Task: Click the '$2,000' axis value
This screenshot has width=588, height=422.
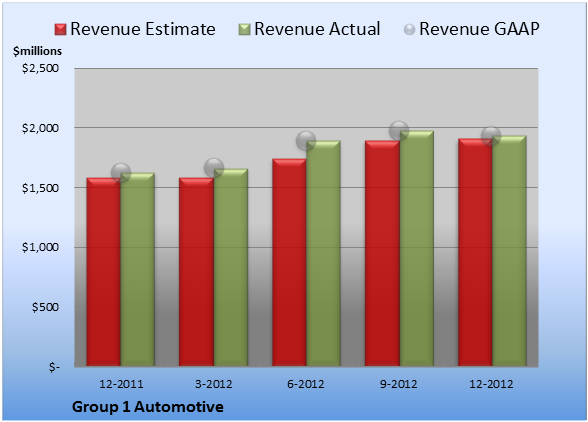Action: [x=40, y=128]
